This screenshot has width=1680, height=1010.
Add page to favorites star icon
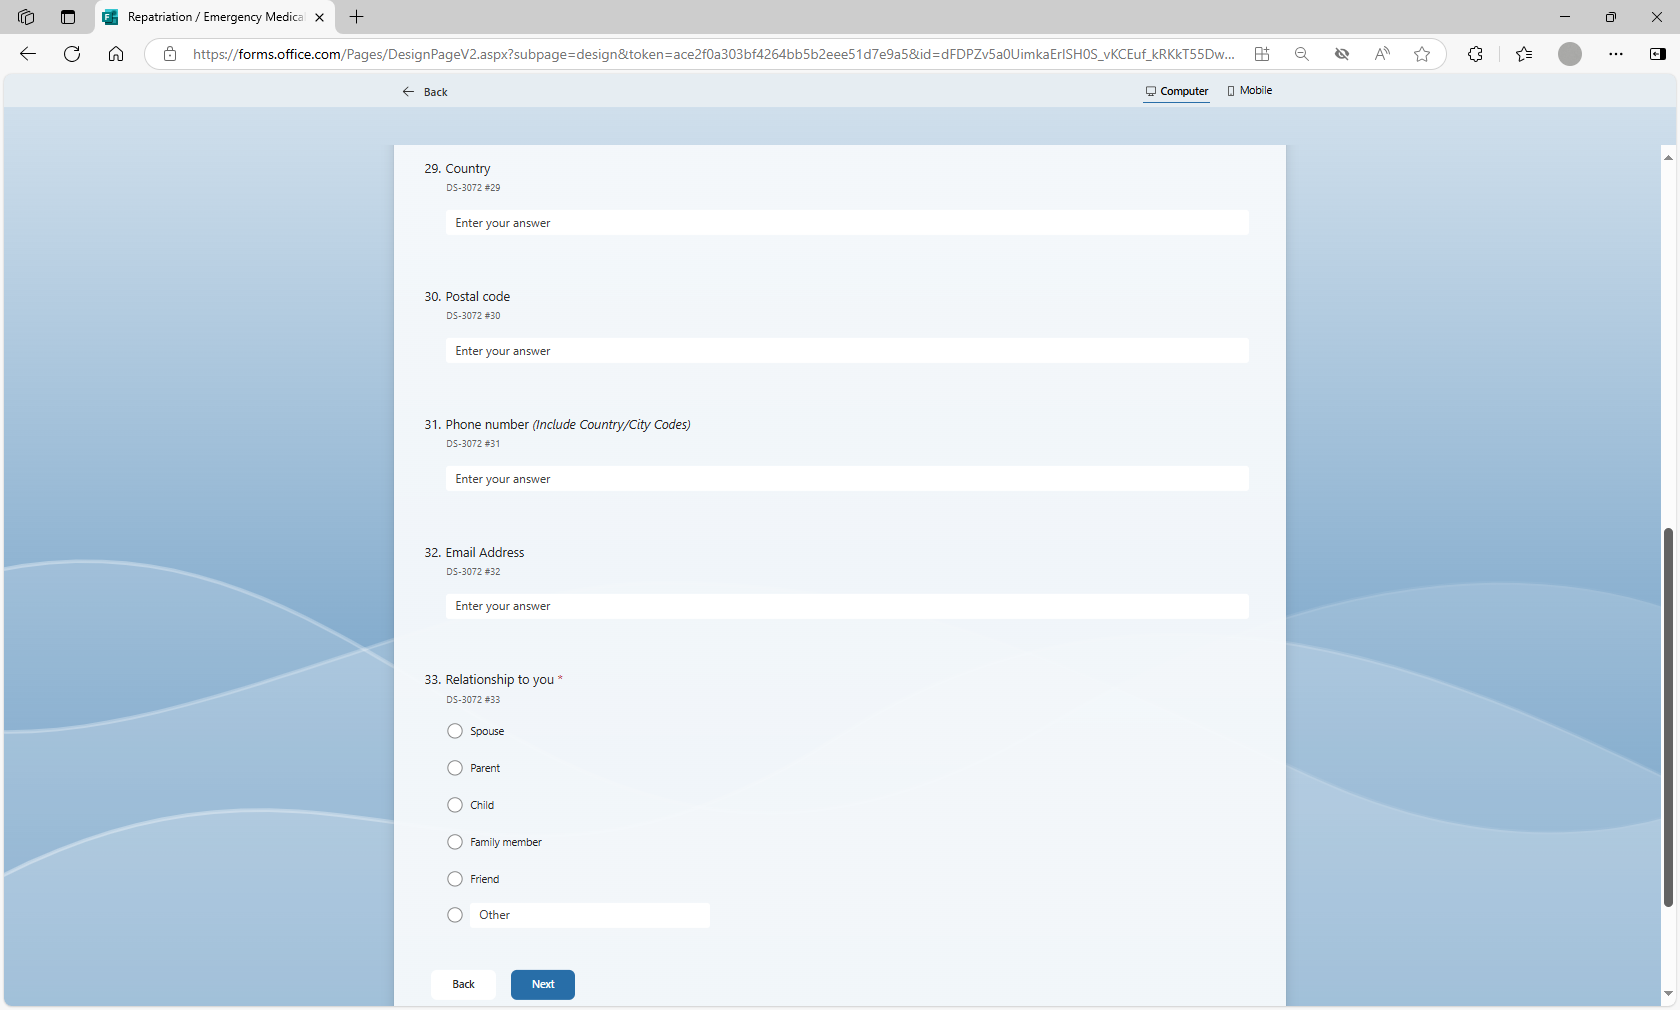pyautogui.click(x=1422, y=54)
